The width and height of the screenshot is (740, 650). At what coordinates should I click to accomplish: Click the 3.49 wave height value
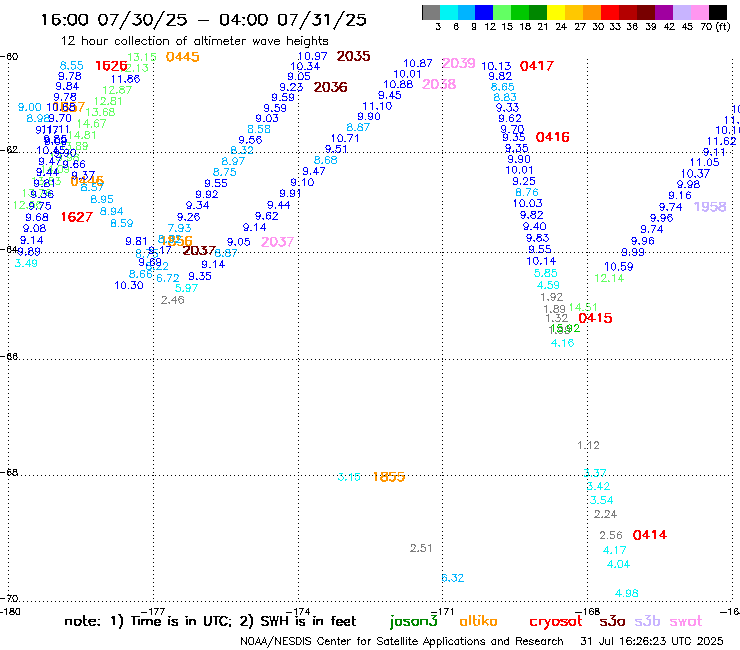pyautogui.click(x=26, y=263)
